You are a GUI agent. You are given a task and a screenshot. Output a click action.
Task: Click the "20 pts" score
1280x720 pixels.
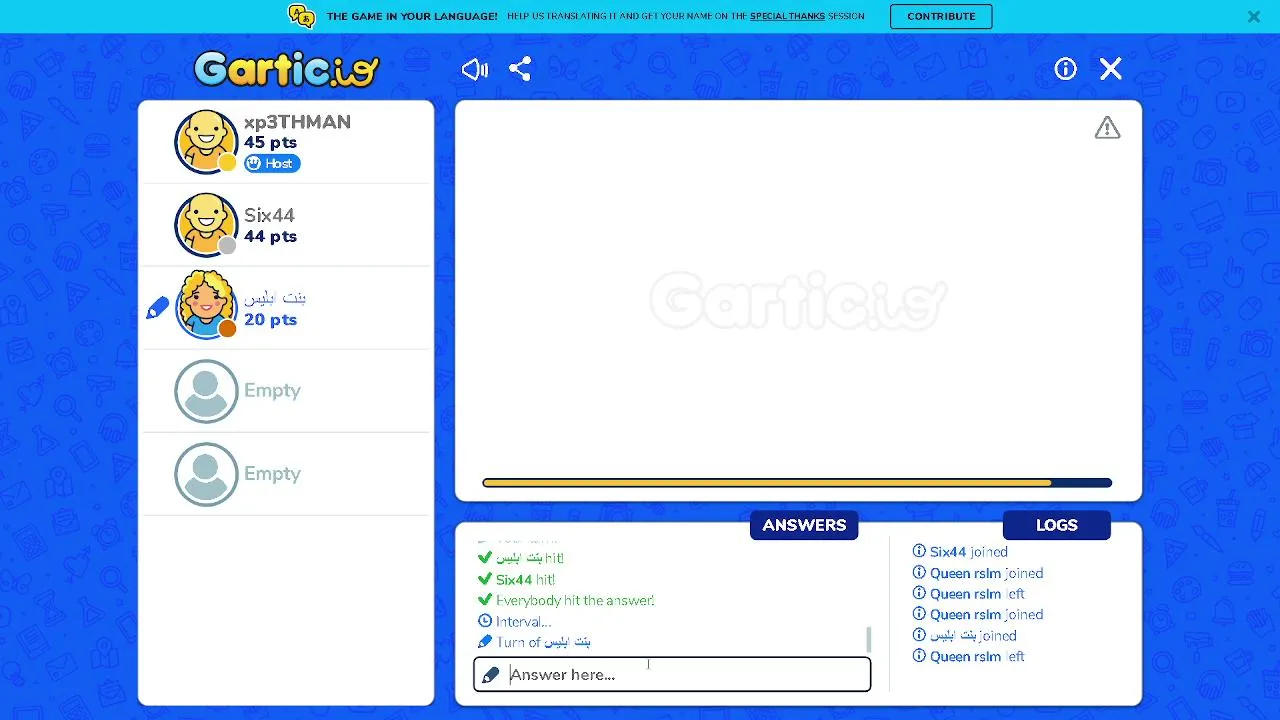270,320
